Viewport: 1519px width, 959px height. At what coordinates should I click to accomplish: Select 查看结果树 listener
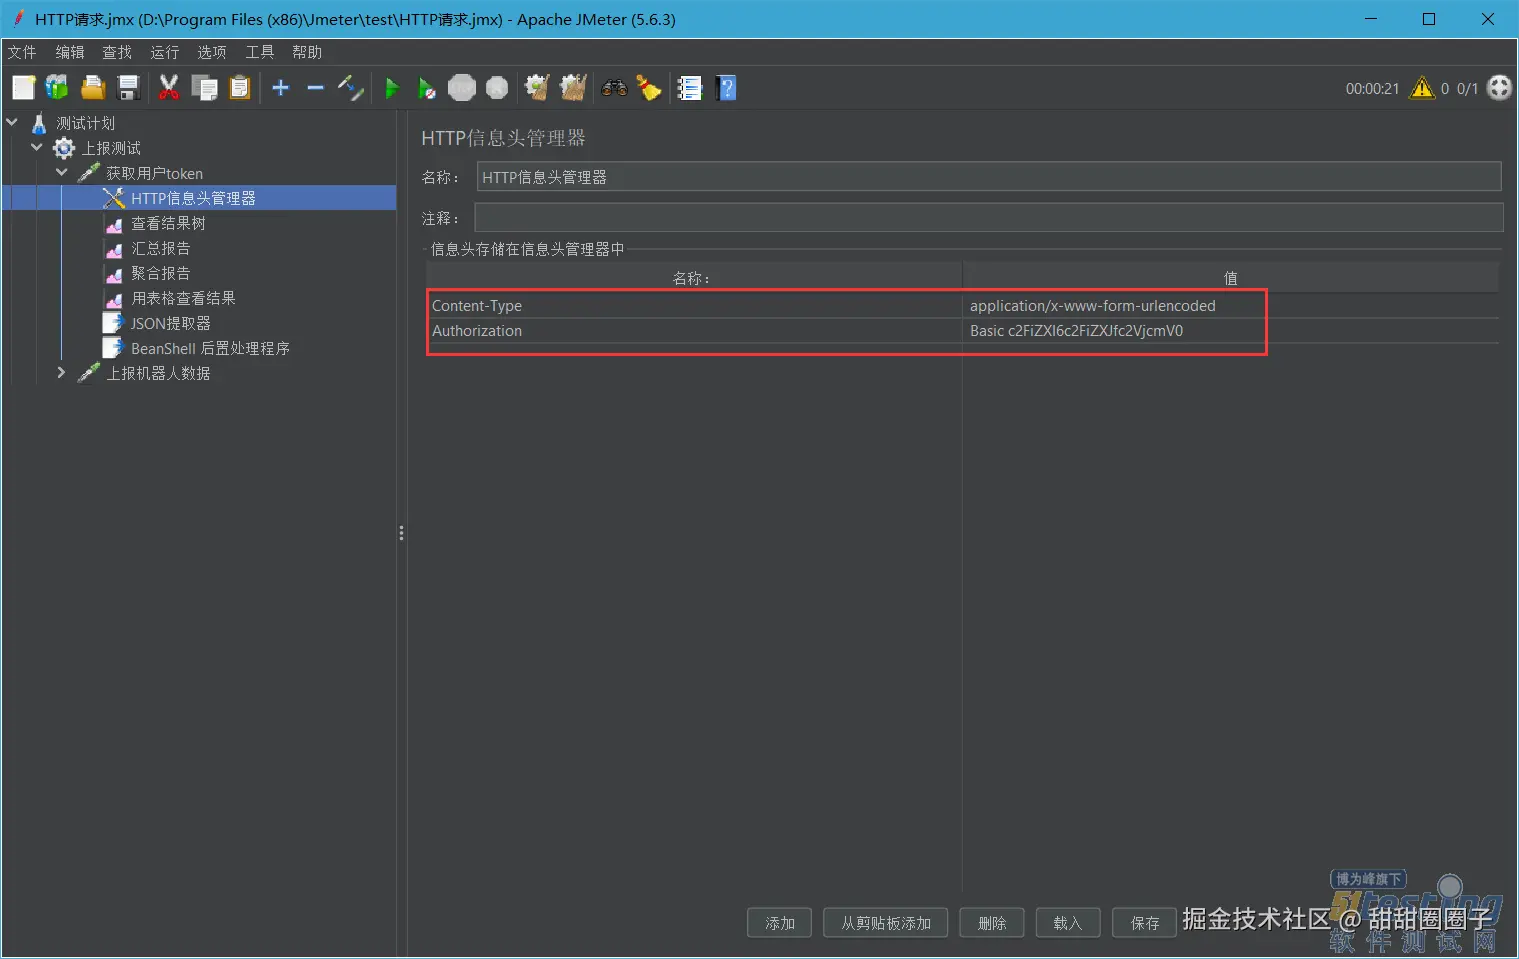(168, 223)
